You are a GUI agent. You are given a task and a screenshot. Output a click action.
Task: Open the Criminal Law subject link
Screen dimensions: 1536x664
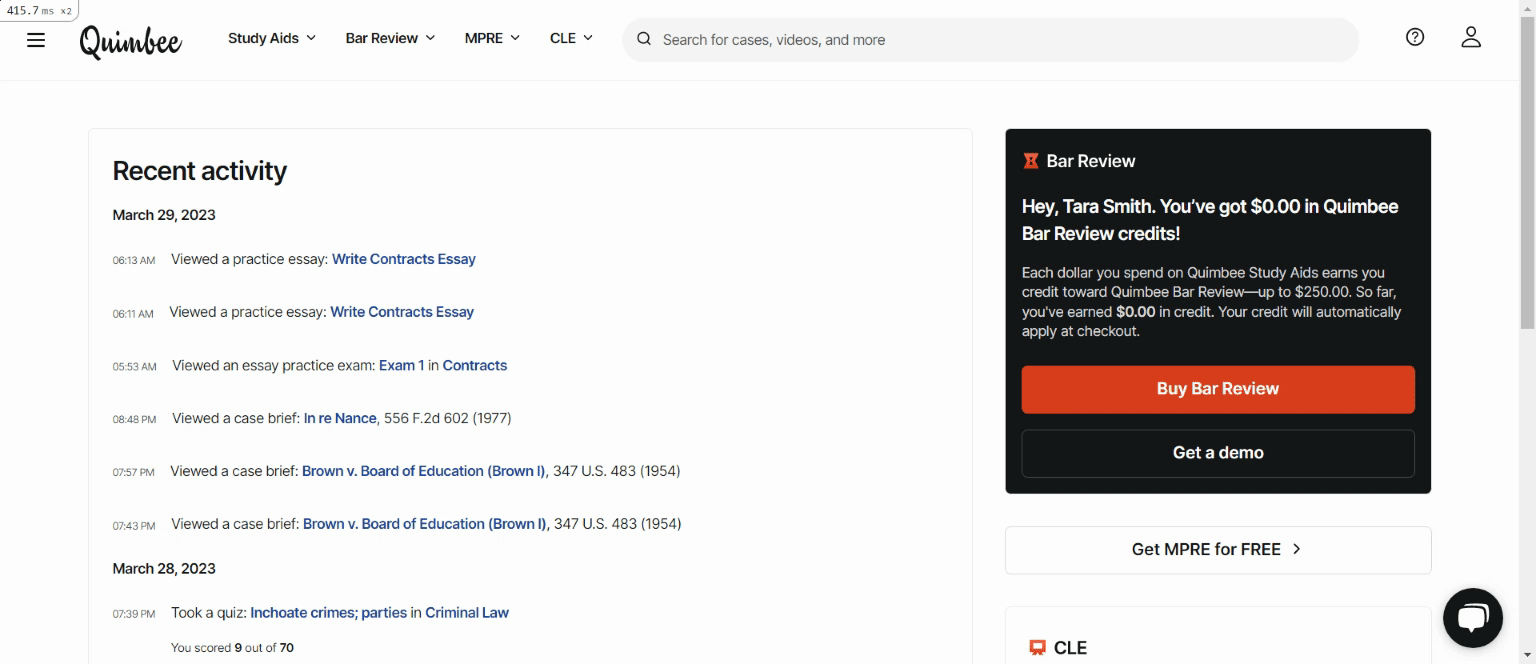click(467, 613)
